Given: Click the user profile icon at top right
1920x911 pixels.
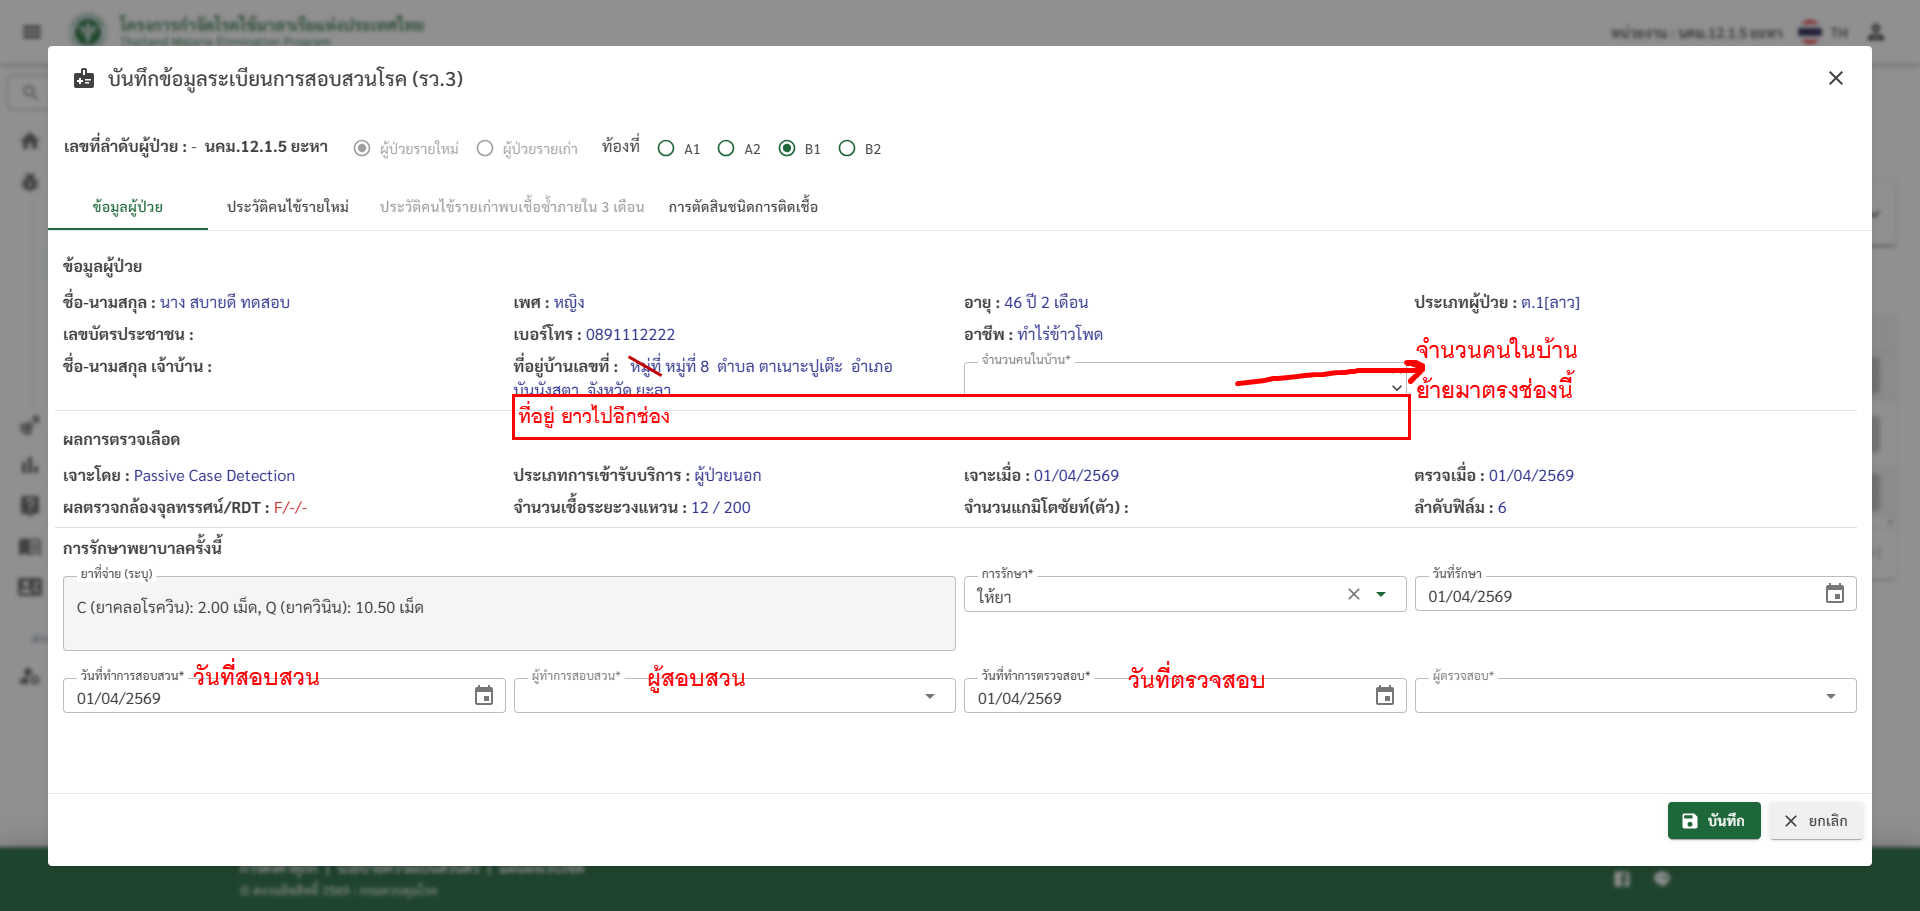Looking at the screenshot, I should [1876, 32].
